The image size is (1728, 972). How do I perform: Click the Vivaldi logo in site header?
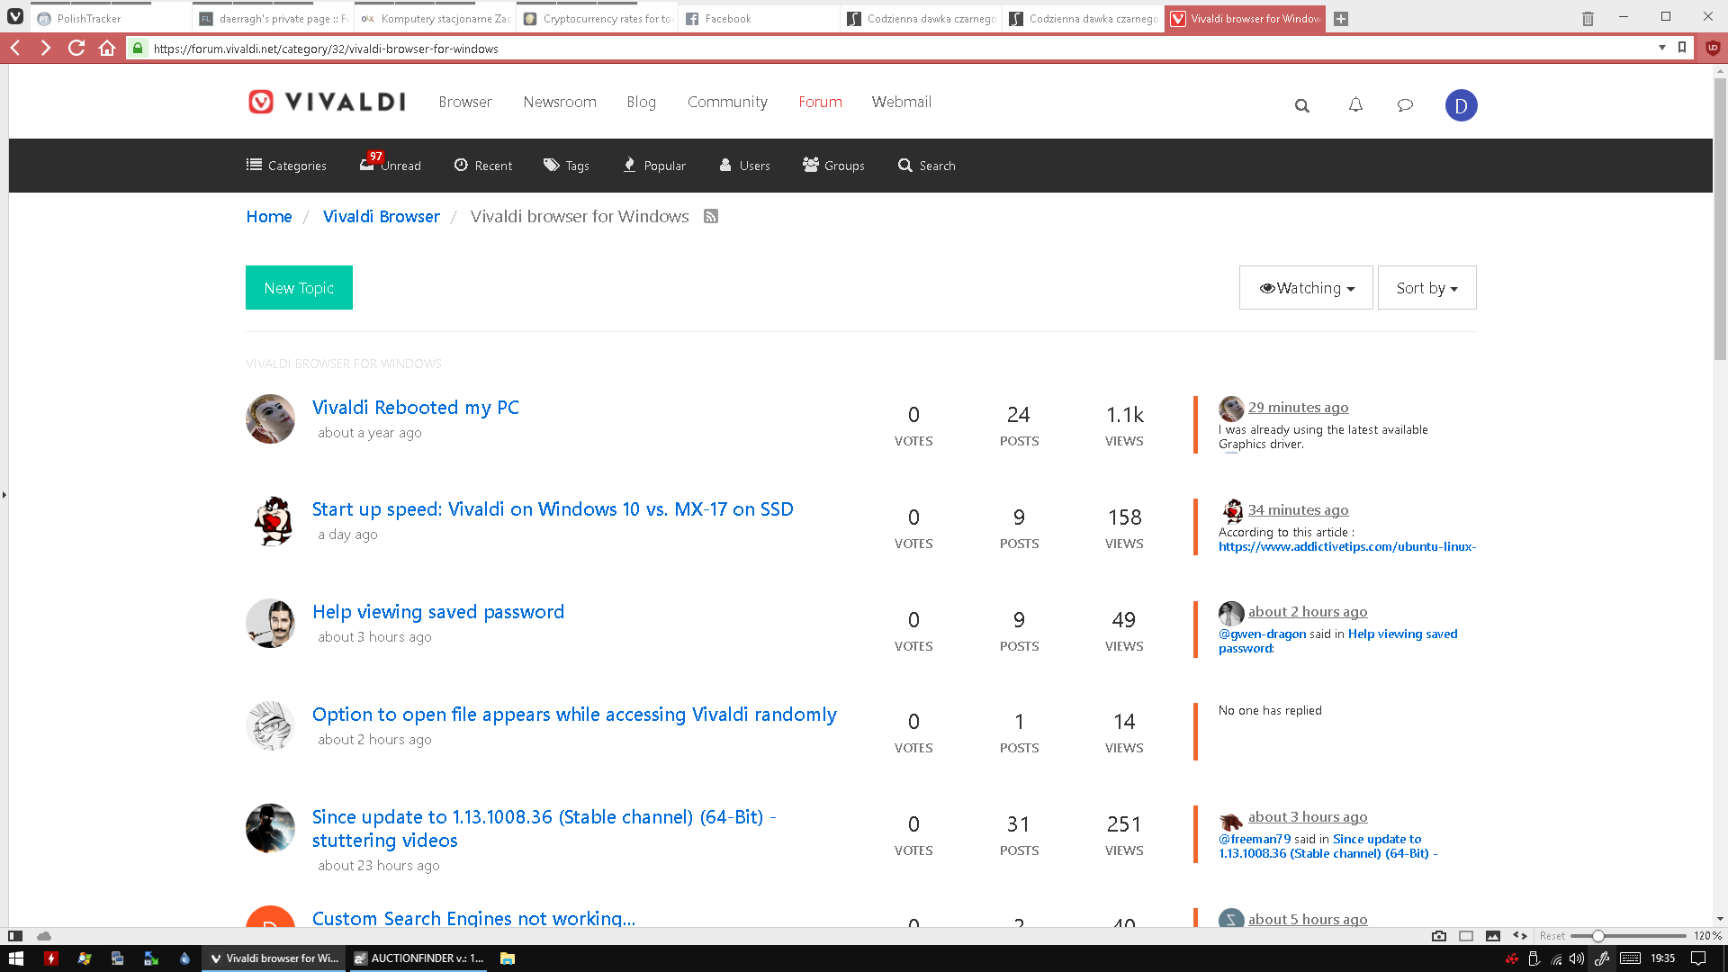tap(327, 102)
